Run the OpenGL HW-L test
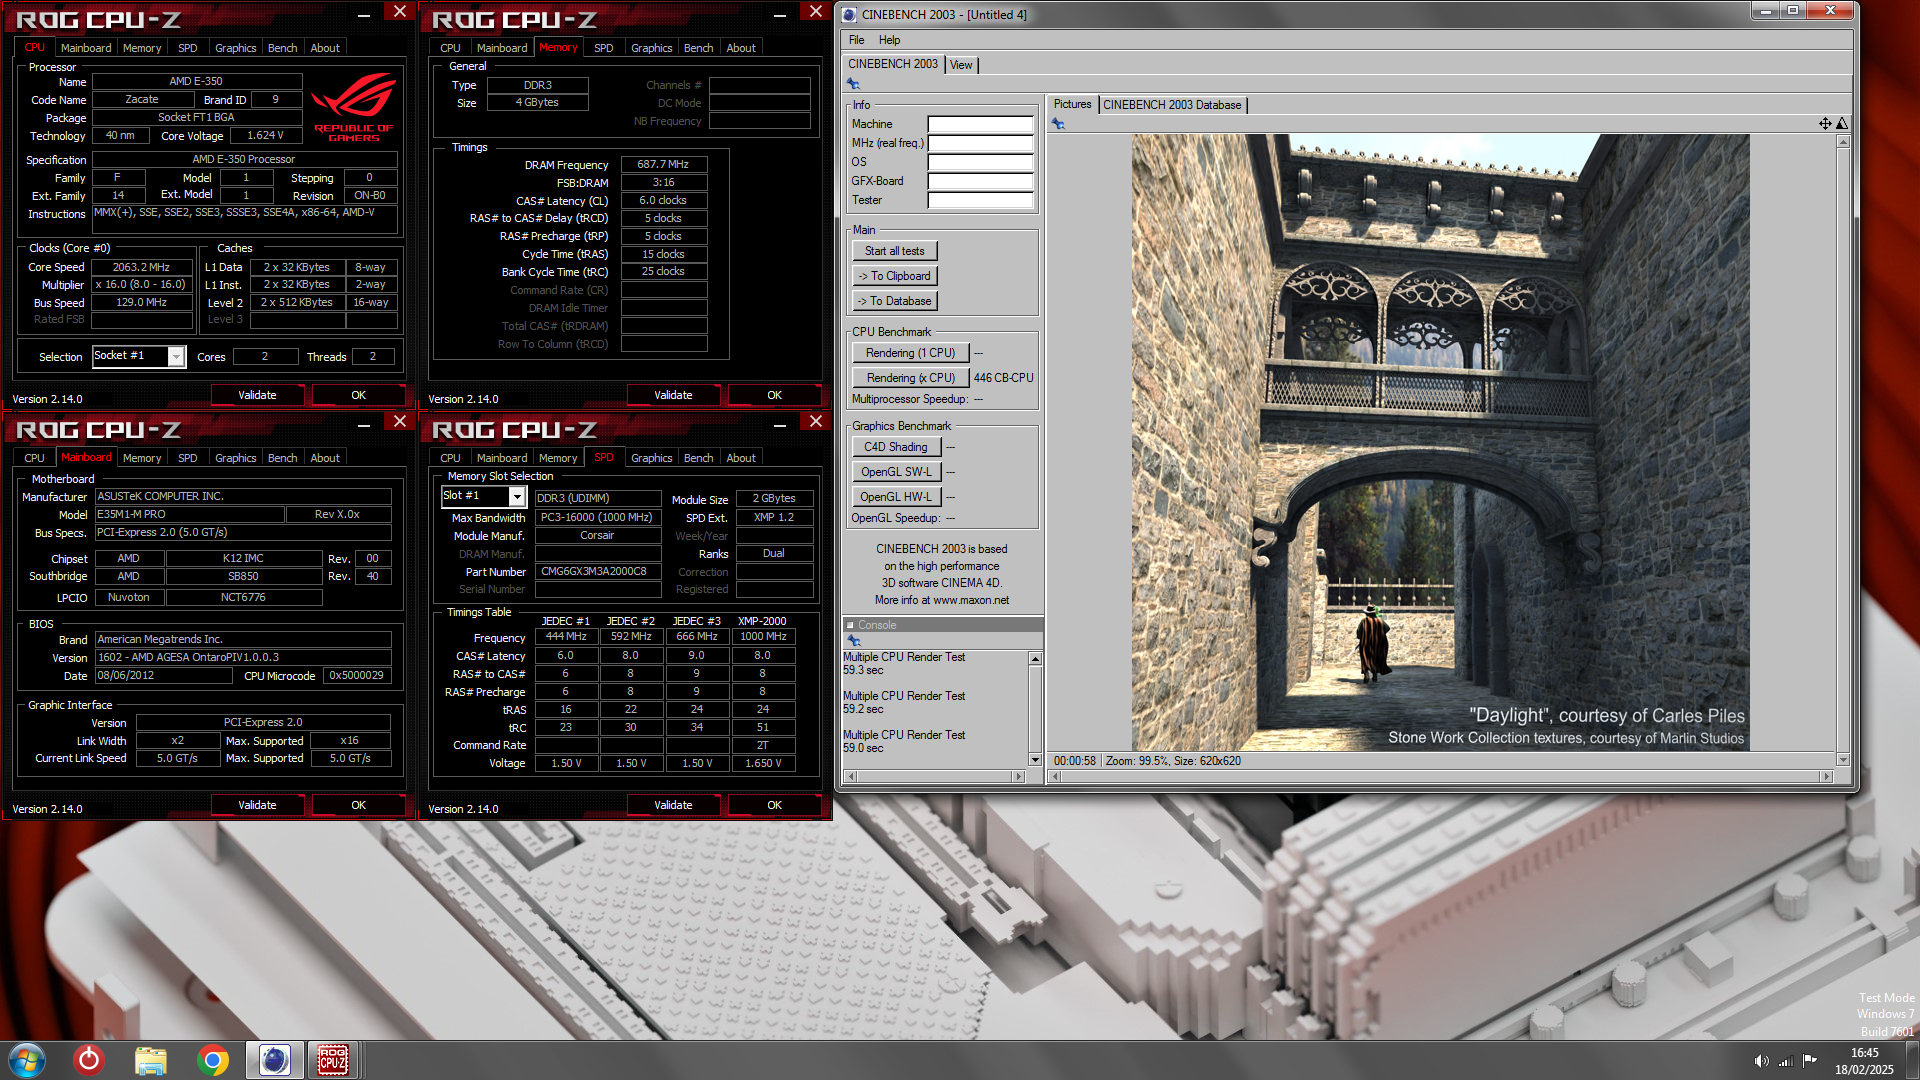The image size is (1920, 1080). [x=896, y=497]
